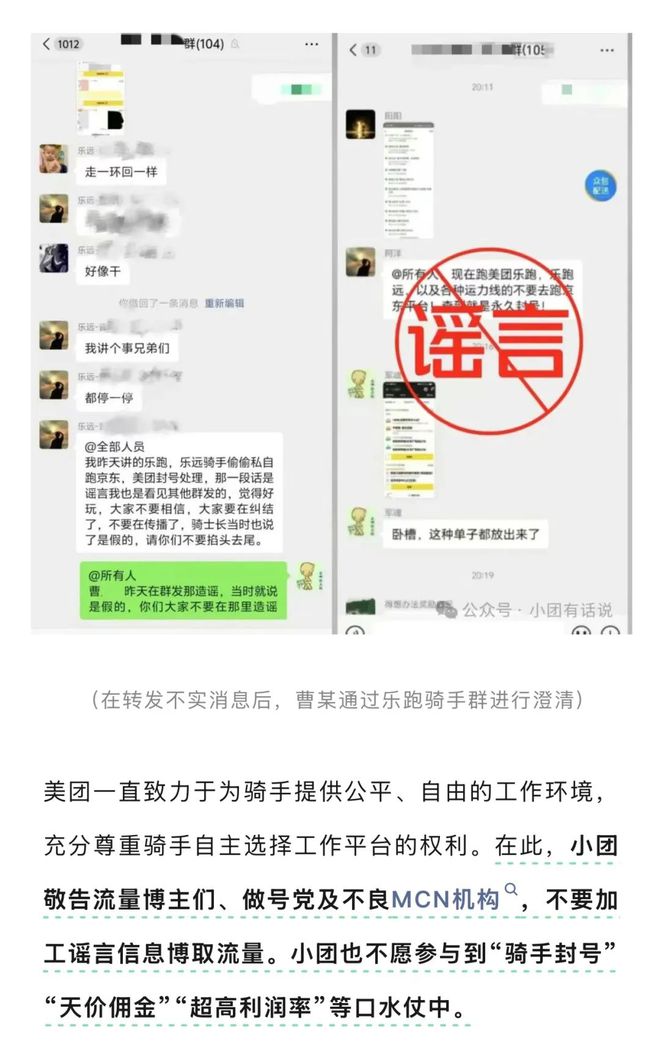Tap the baby photo avatar in left chat
Viewport: 660px width, 1055px height.
tap(54, 158)
